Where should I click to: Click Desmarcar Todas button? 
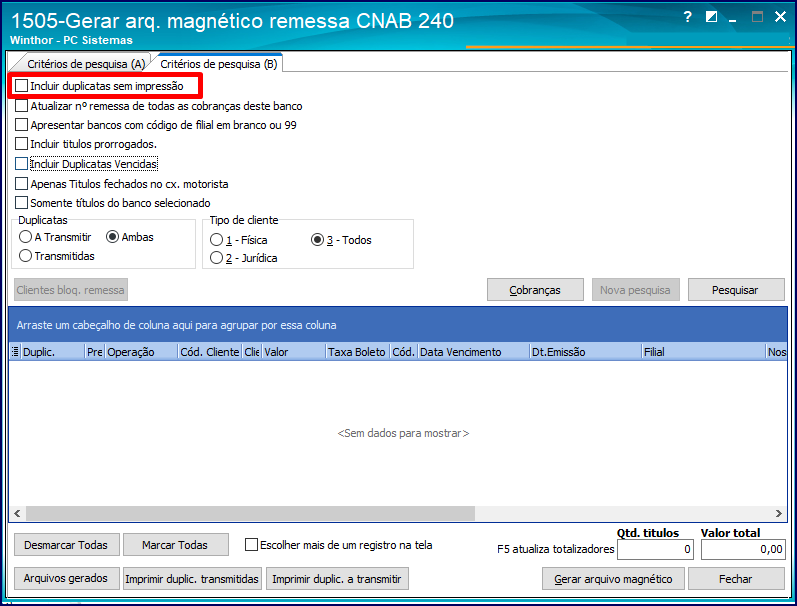point(66,545)
